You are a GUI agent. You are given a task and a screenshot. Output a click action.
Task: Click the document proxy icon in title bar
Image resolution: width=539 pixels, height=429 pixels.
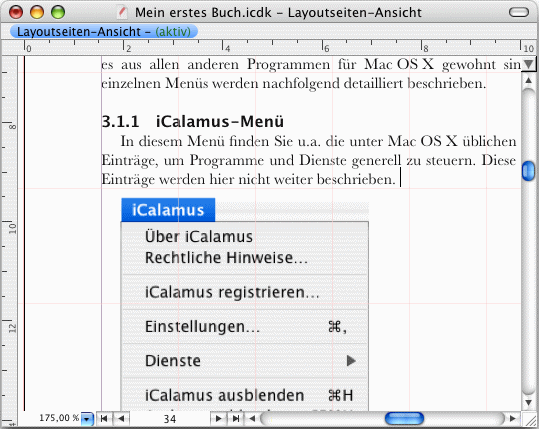click(122, 12)
